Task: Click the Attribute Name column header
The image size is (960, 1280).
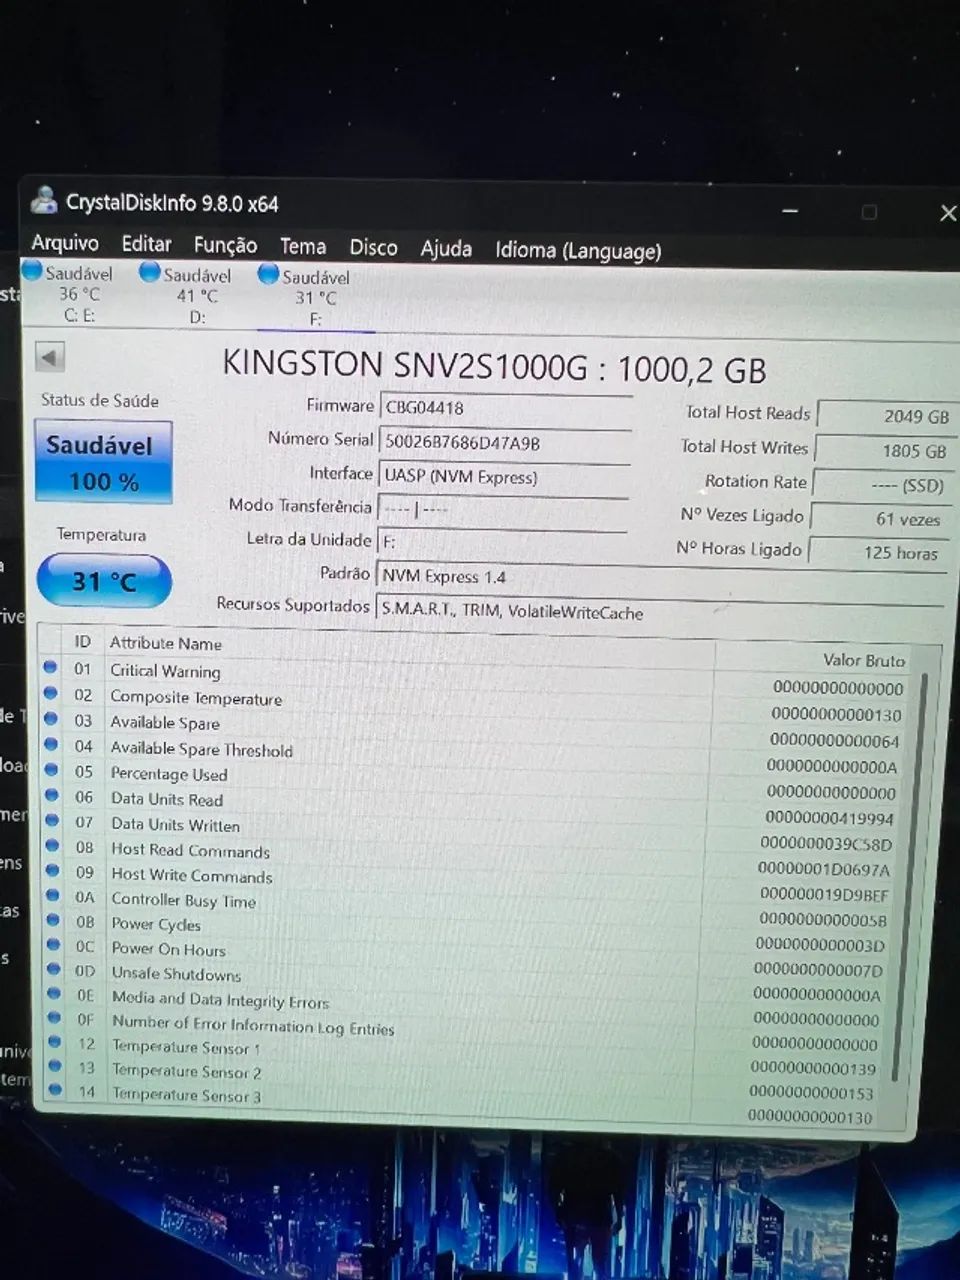Action: pos(166,643)
